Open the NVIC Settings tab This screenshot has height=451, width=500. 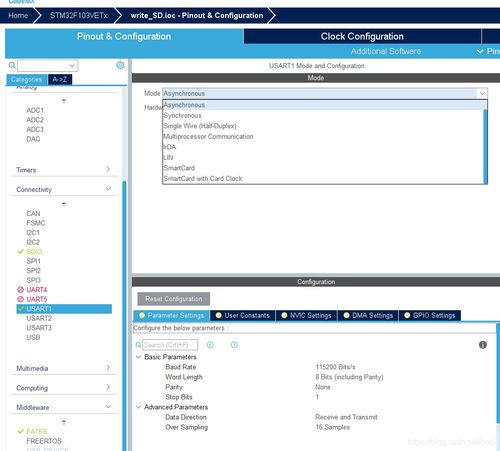pyautogui.click(x=306, y=315)
